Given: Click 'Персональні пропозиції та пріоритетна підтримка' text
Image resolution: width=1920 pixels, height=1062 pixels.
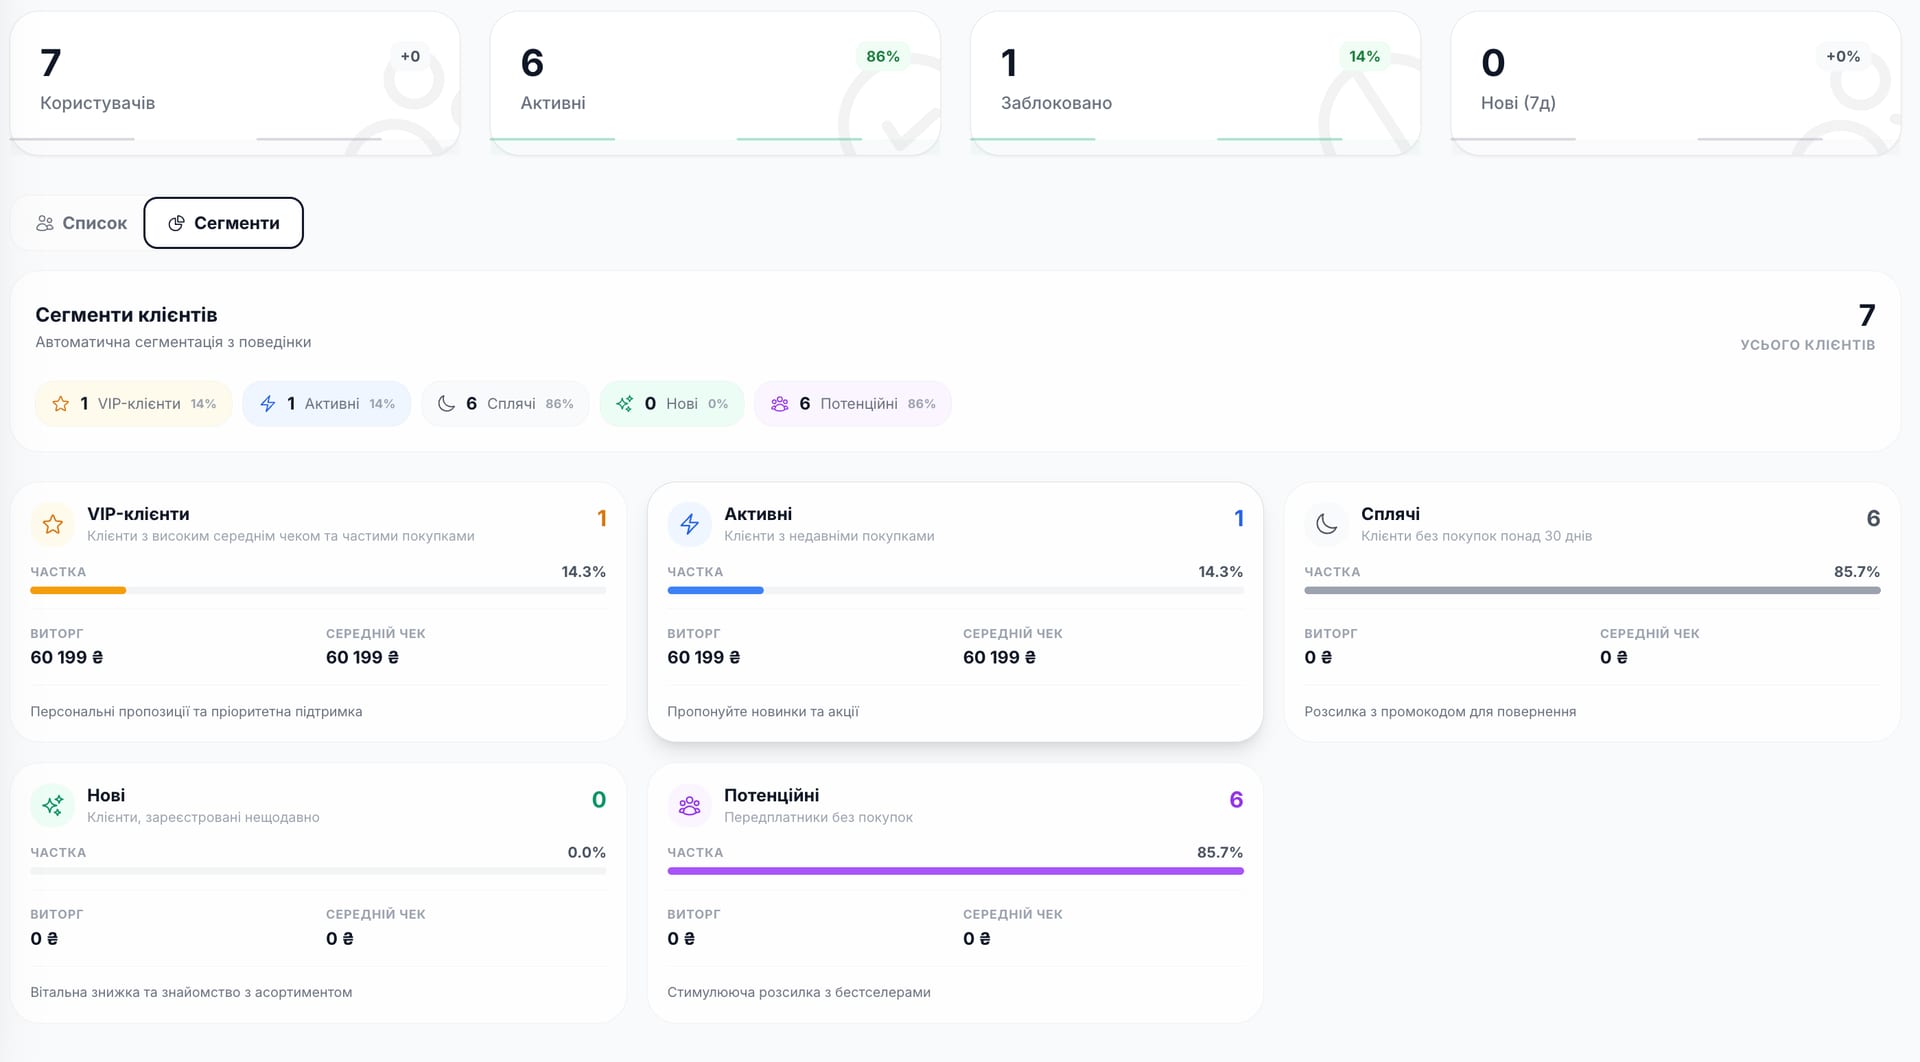Looking at the screenshot, I should (196, 712).
